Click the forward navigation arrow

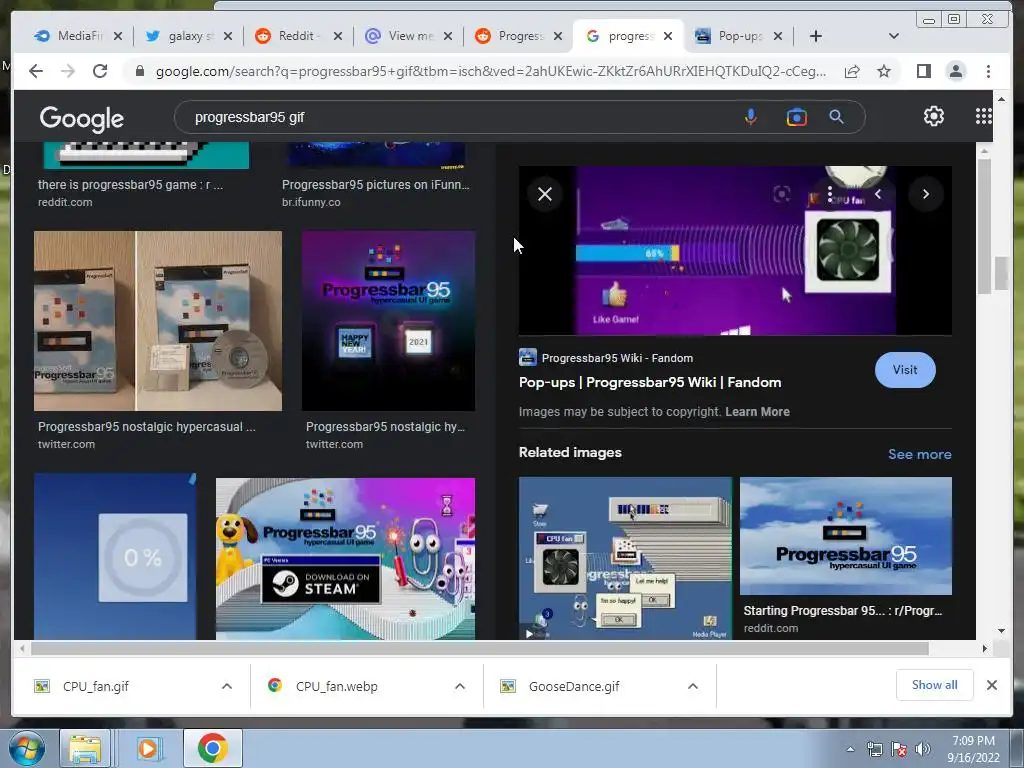tap(68, 71)
